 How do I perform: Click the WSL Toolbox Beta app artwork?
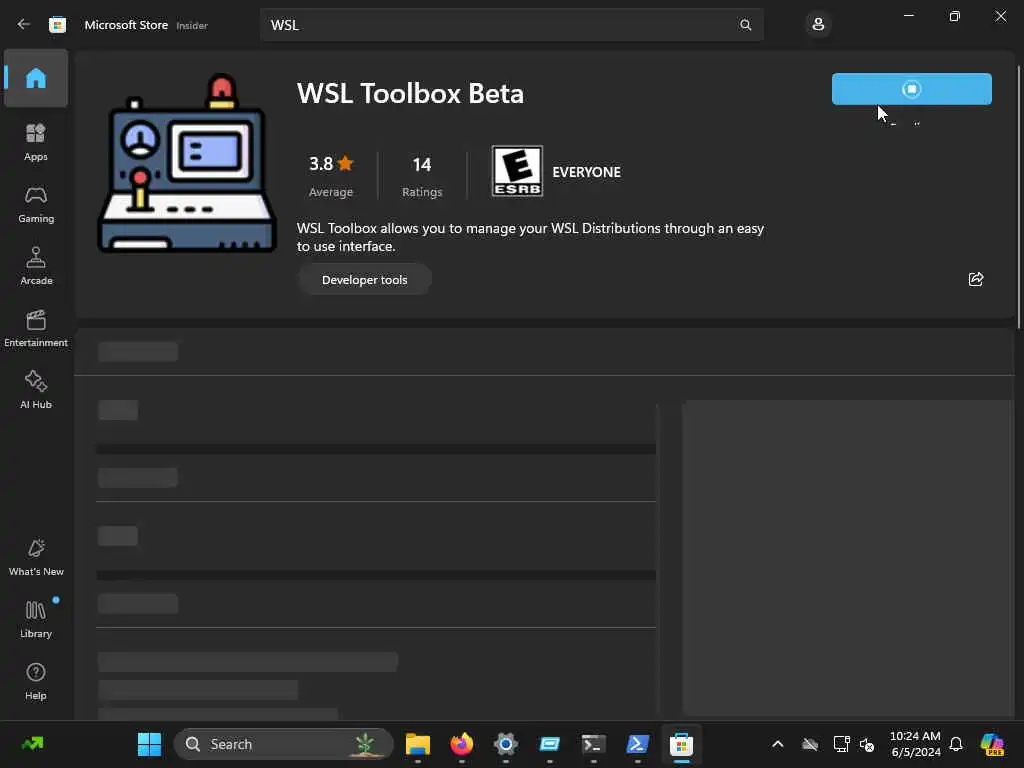pos(187,163)
